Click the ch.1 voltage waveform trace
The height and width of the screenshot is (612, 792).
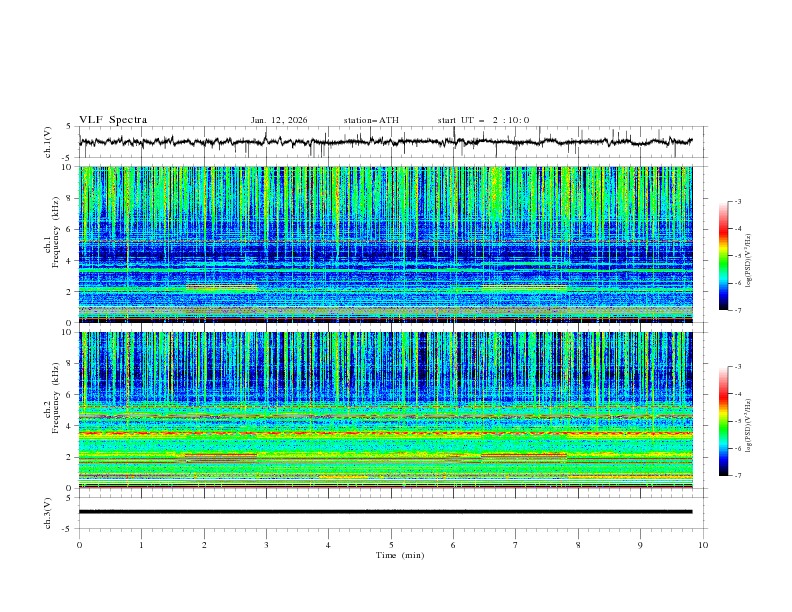(x=385, y=142)
